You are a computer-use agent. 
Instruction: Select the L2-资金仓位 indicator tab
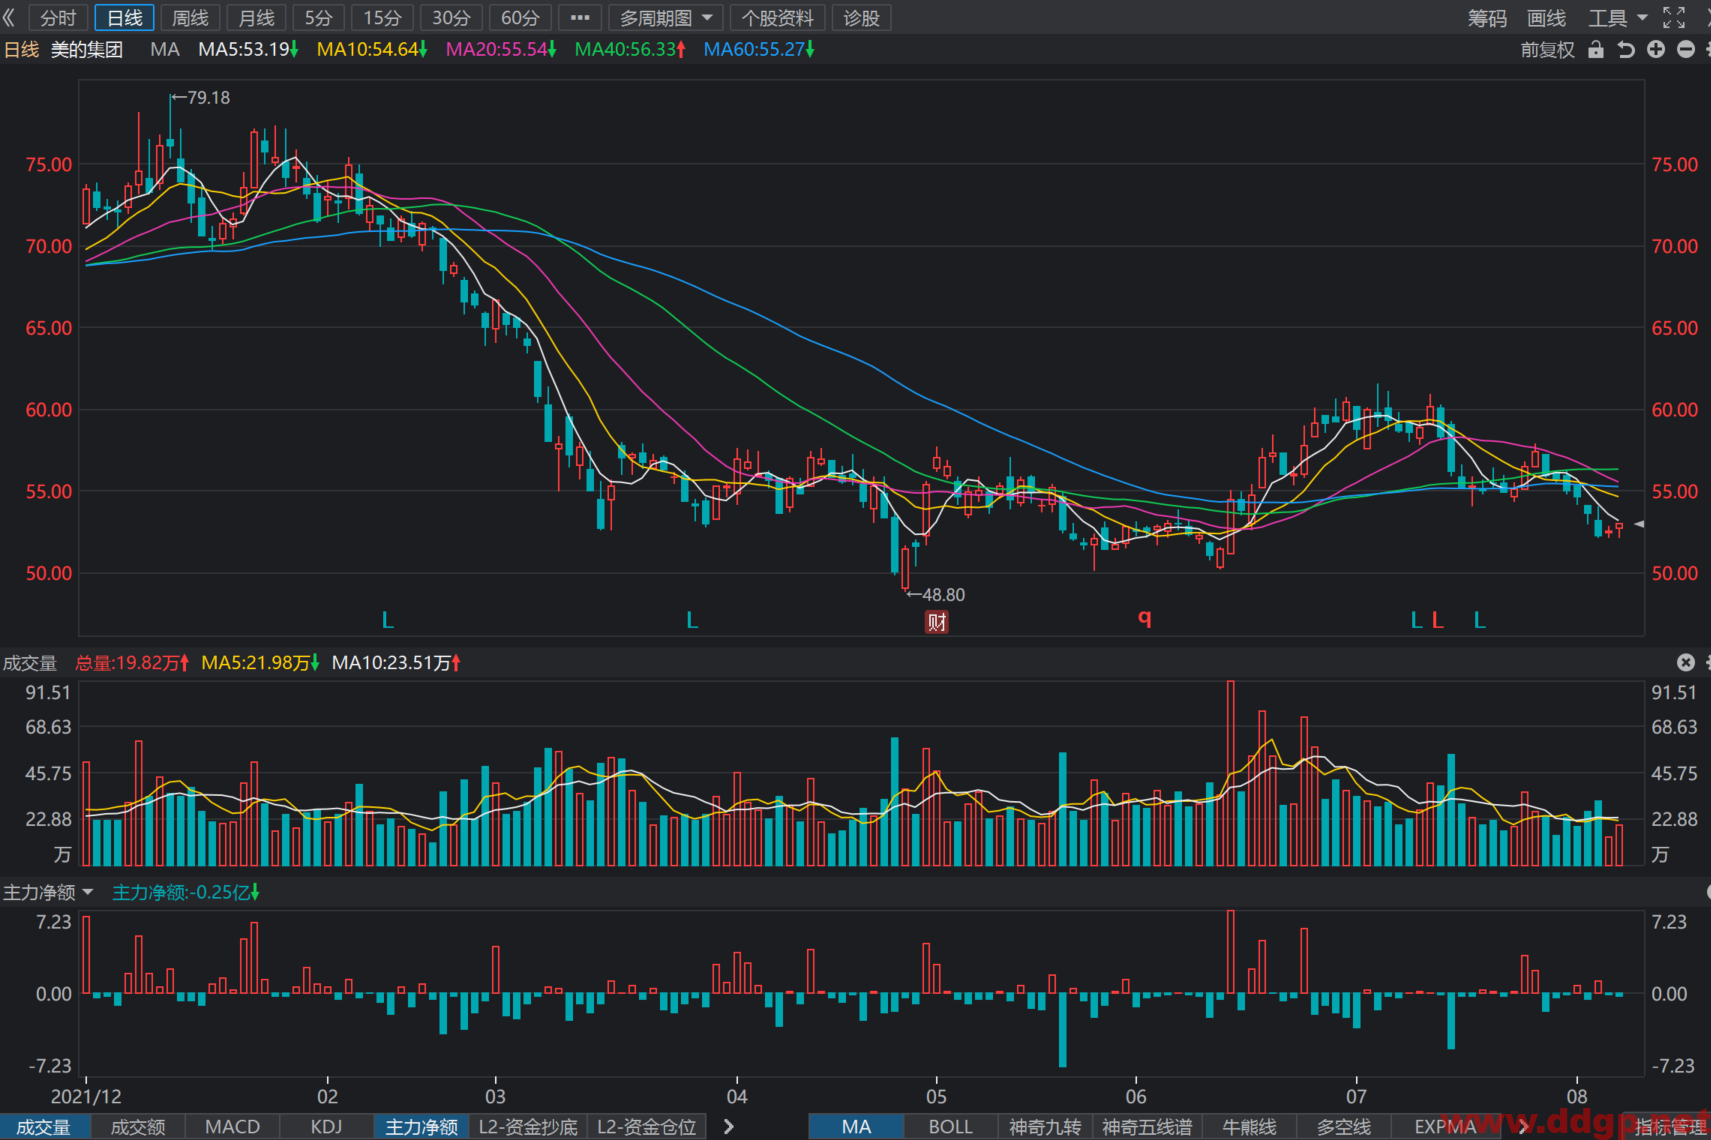pos(646,1127)
